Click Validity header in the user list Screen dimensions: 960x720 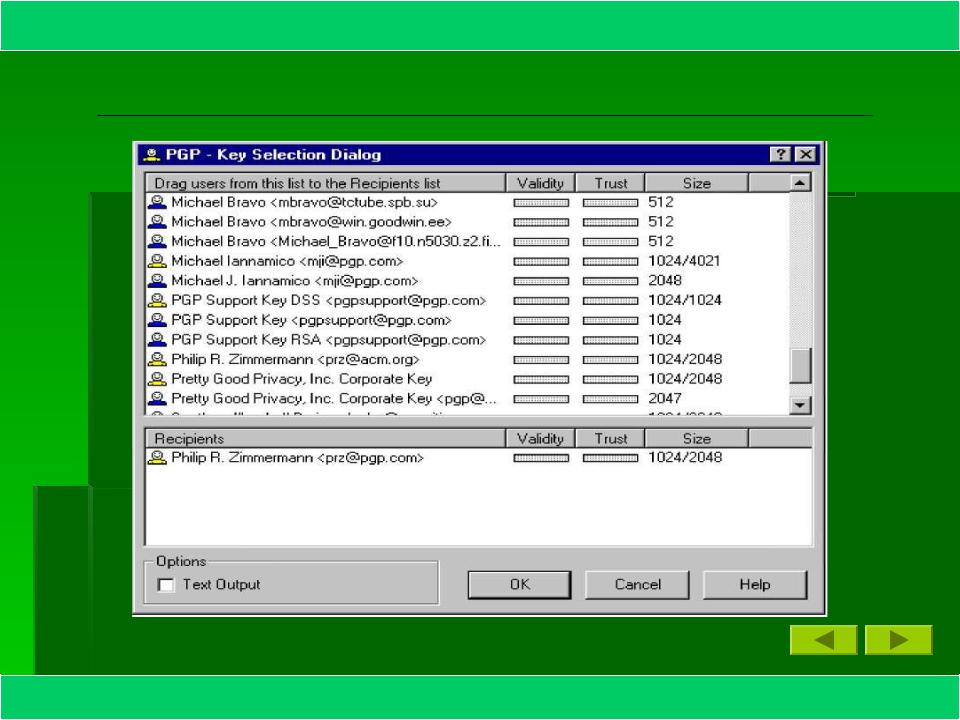(540, 183)
